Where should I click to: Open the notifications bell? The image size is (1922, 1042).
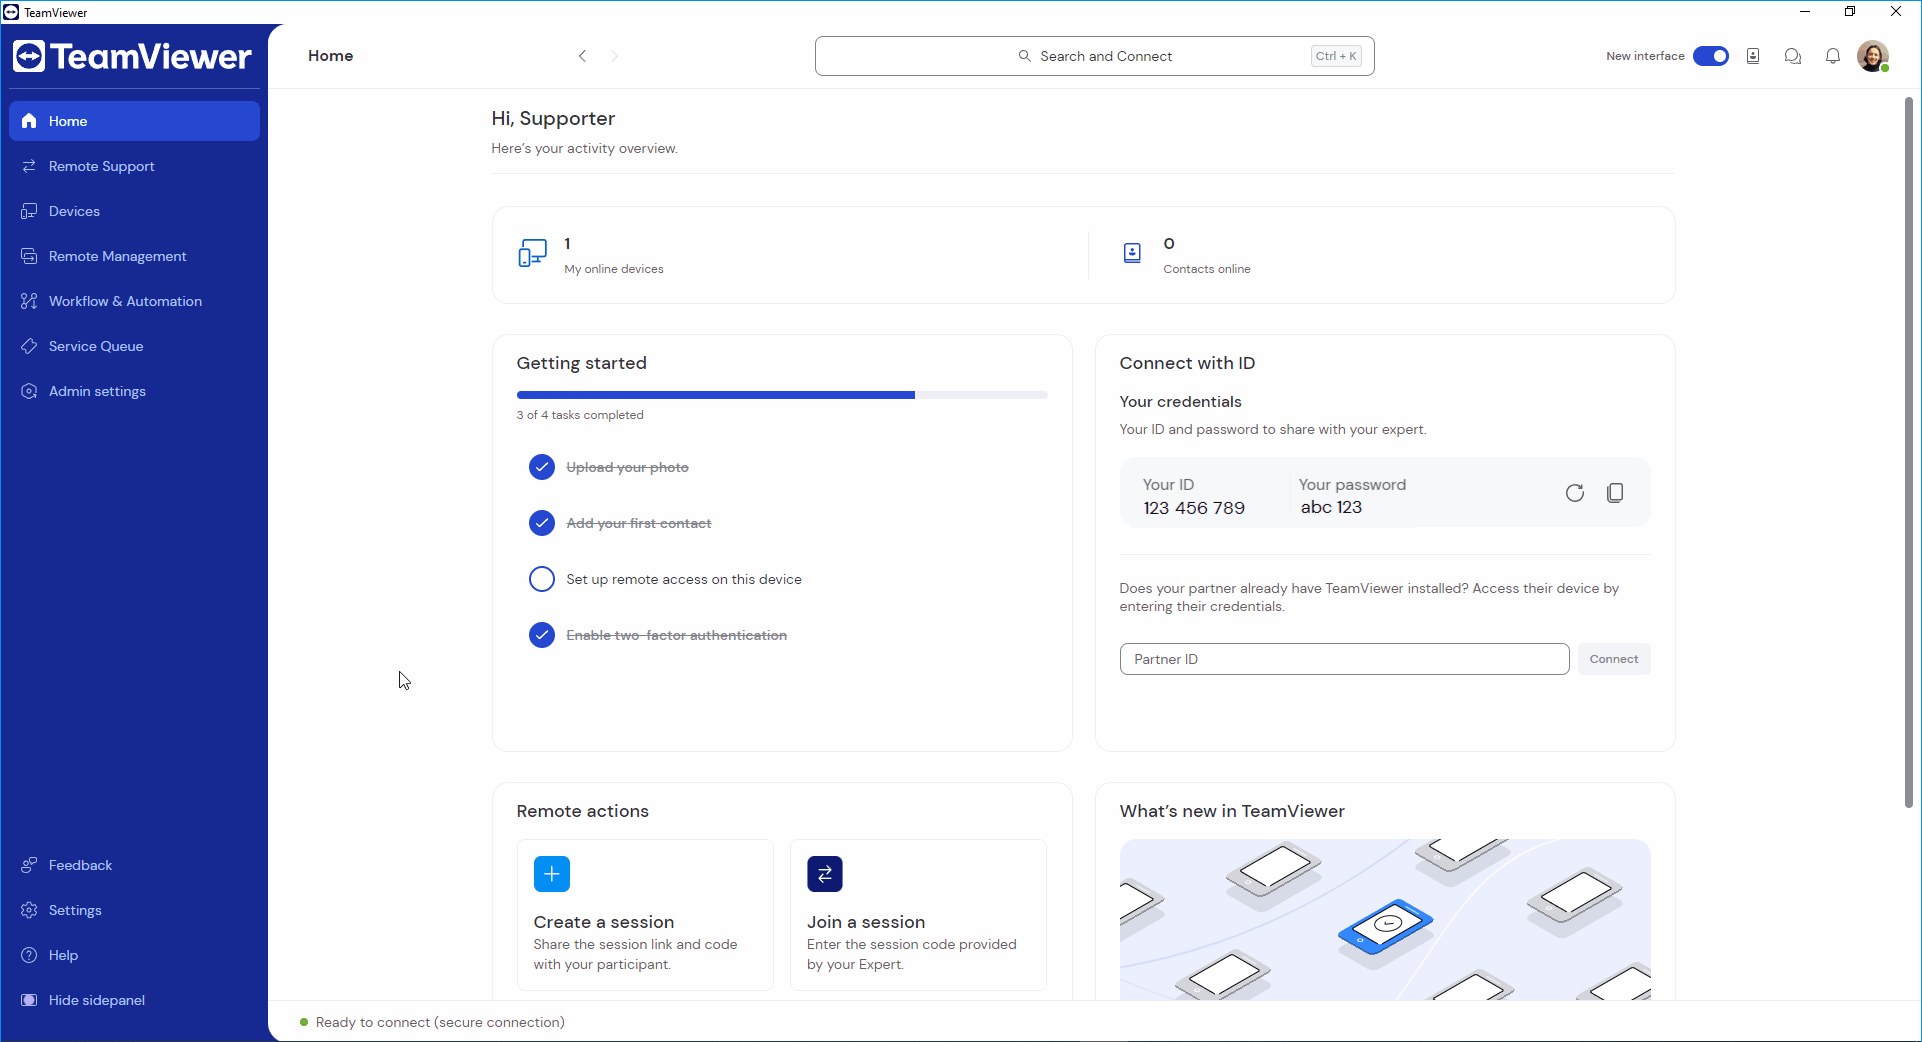1832,56
